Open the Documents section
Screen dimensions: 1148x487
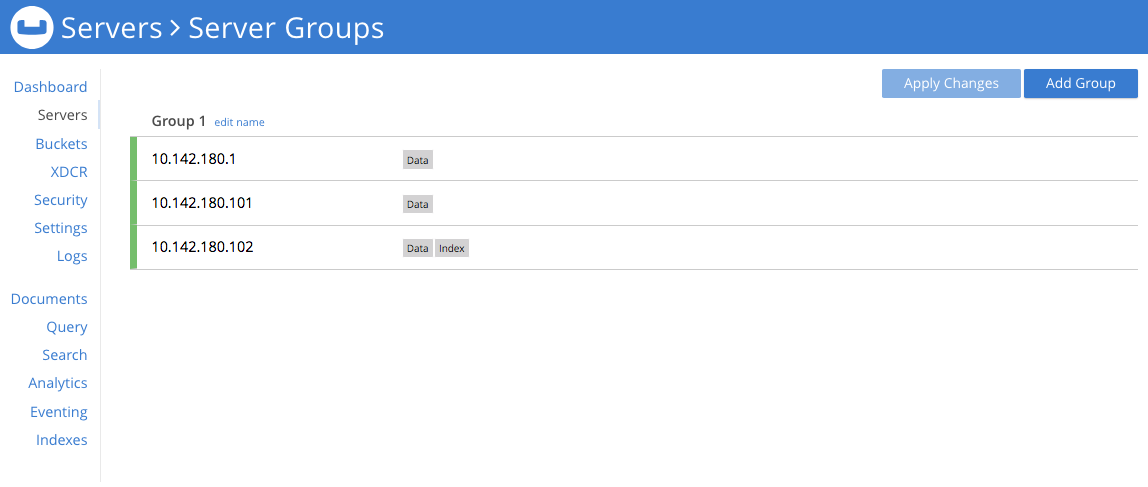(x=49, y=299)
